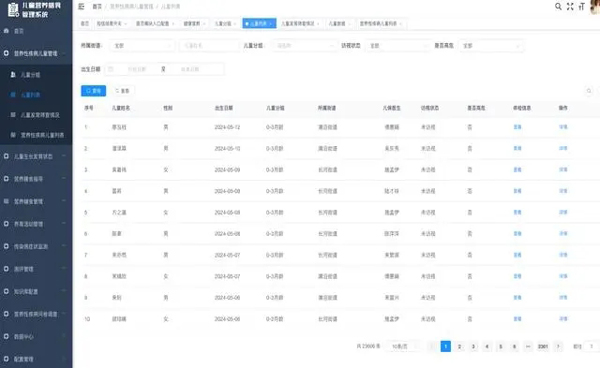600x368 pixels.
Task: Click the 2024-05-09 birth date cell
Action: 227,169
